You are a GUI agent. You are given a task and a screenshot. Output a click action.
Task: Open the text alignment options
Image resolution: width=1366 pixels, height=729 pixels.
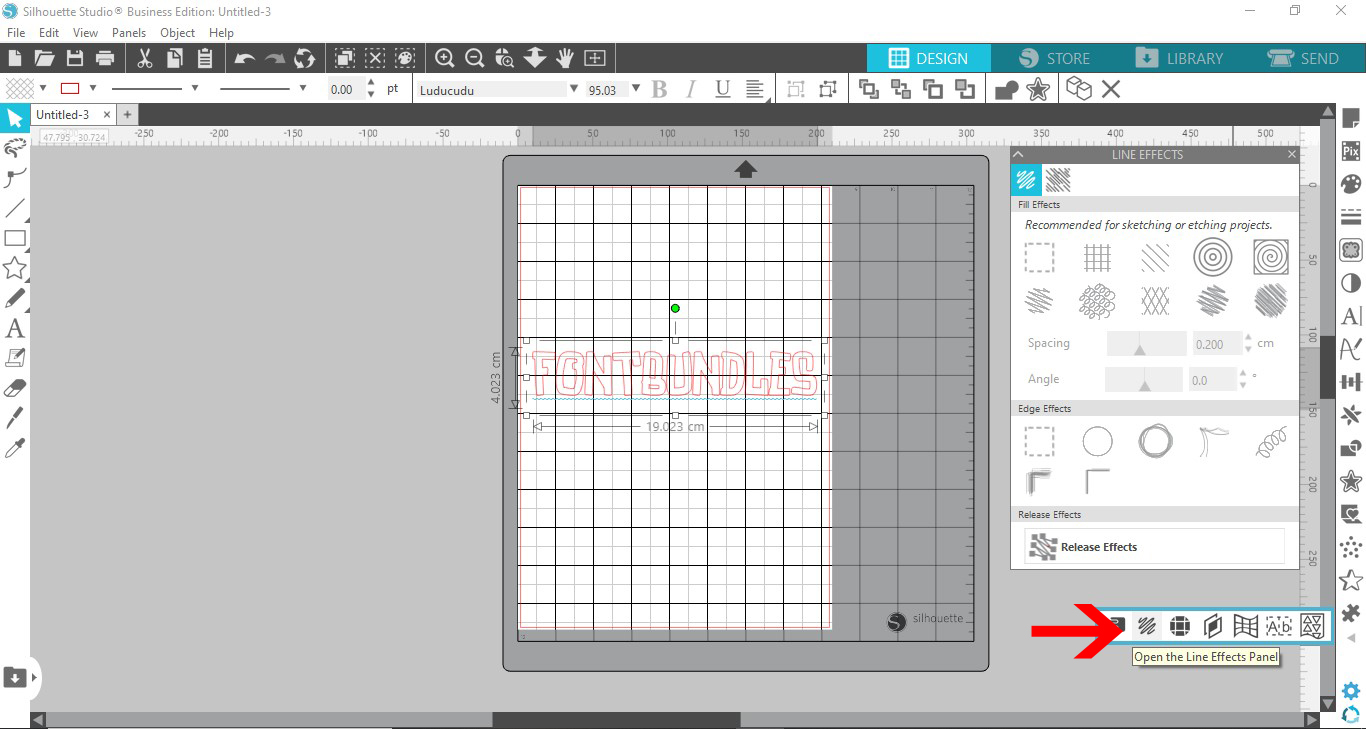[x=757, y=90]
